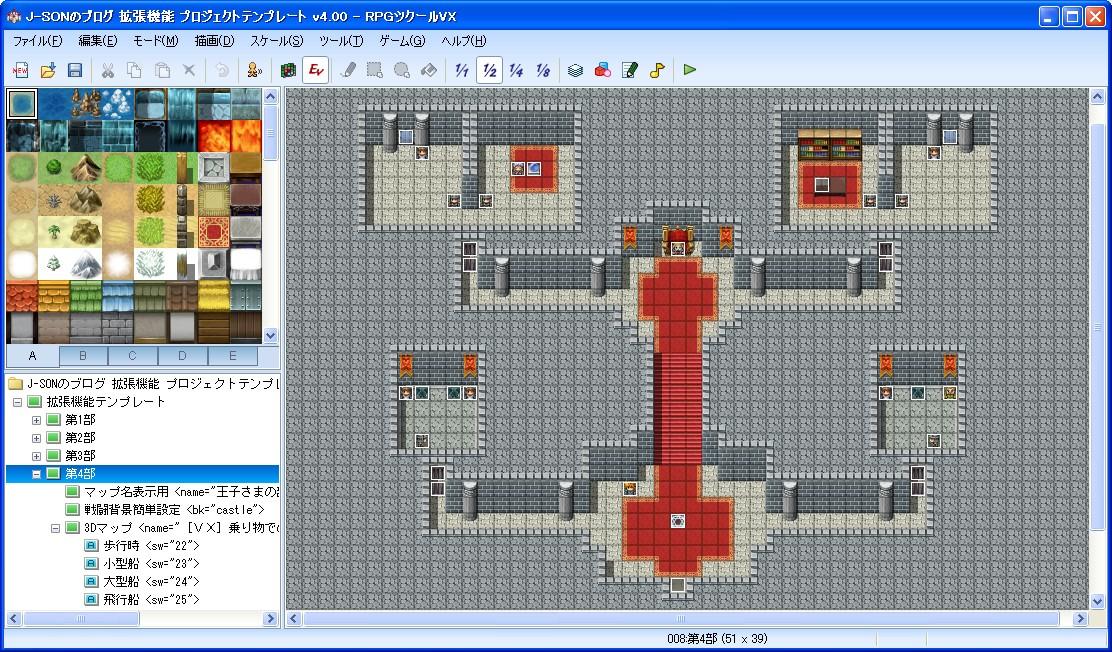The width and height of the screenshot is (1112, 652).
Task: Open the 編集(E) menu
Action: tap(98, 41)
